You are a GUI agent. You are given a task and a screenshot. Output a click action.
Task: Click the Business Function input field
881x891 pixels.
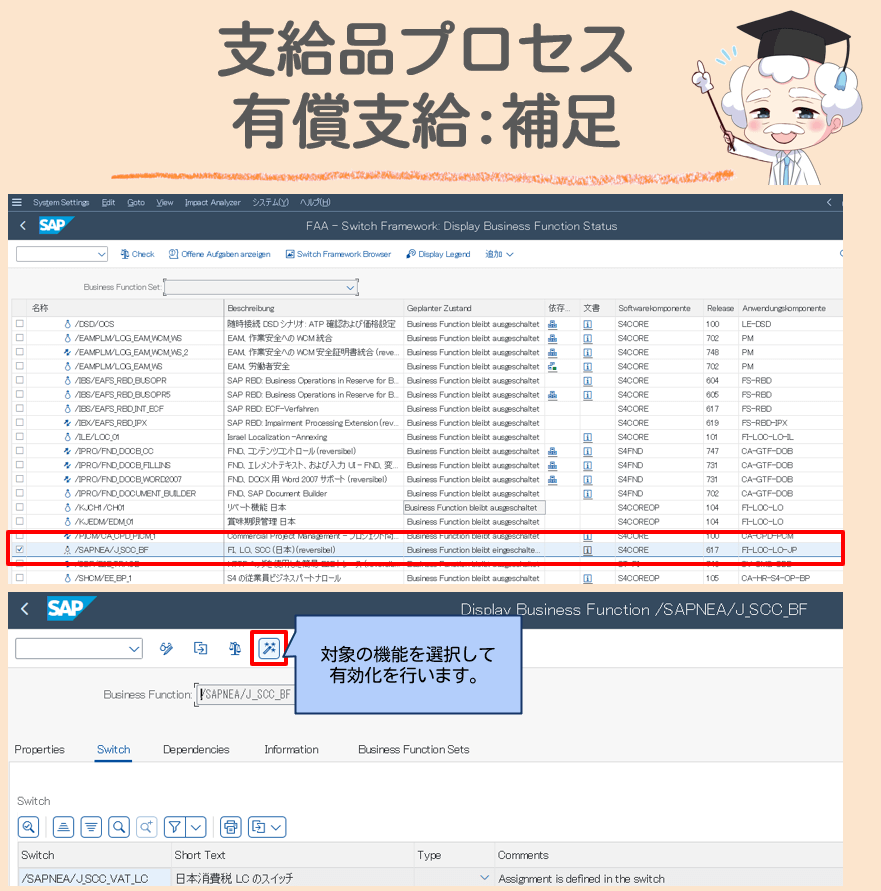(x=246, y=694)
